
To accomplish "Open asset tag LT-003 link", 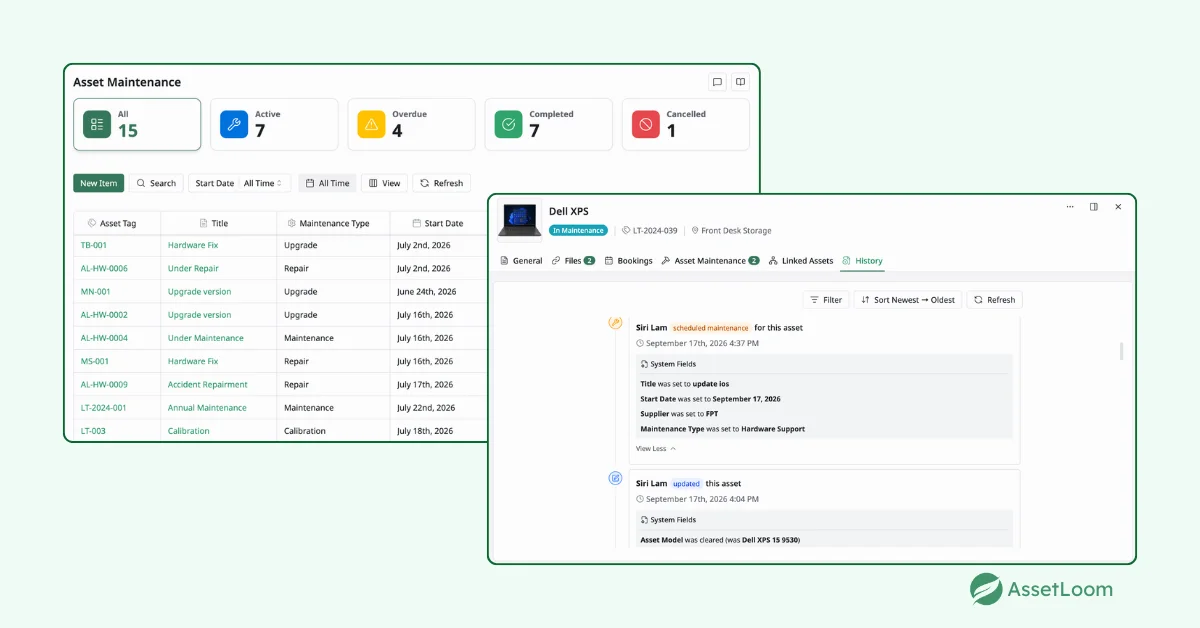I will [93, 431].
